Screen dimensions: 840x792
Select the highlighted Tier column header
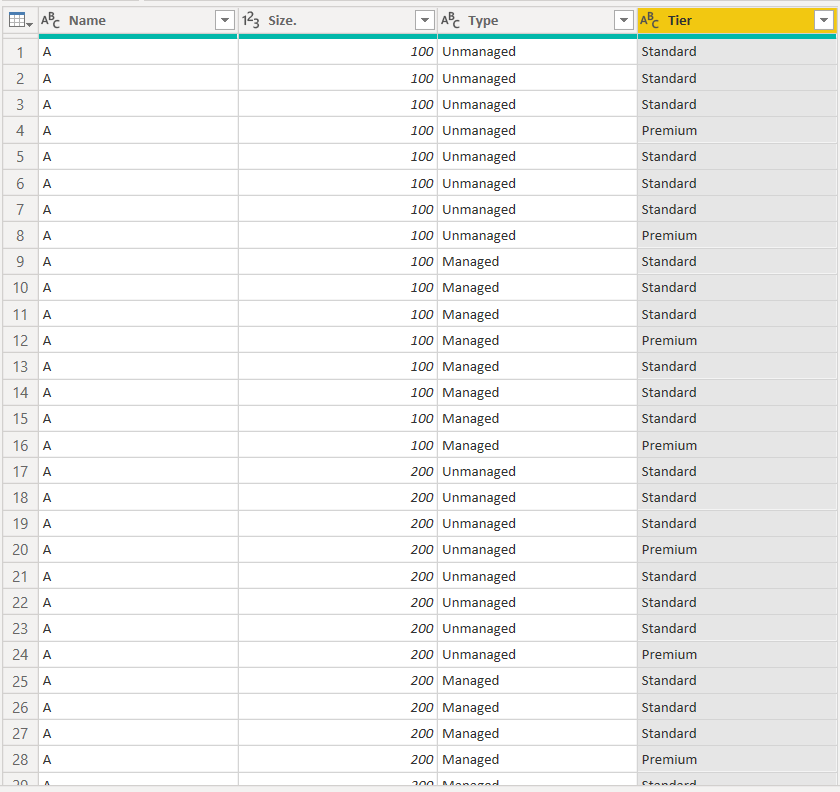[737, 20]
